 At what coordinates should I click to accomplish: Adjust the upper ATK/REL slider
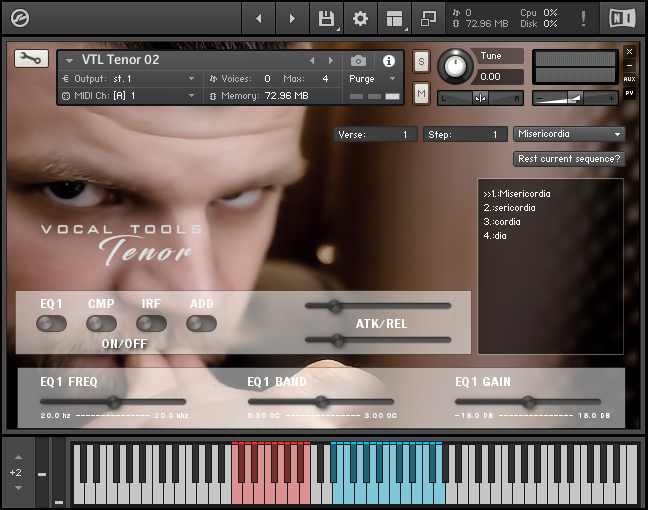point(334,306)
